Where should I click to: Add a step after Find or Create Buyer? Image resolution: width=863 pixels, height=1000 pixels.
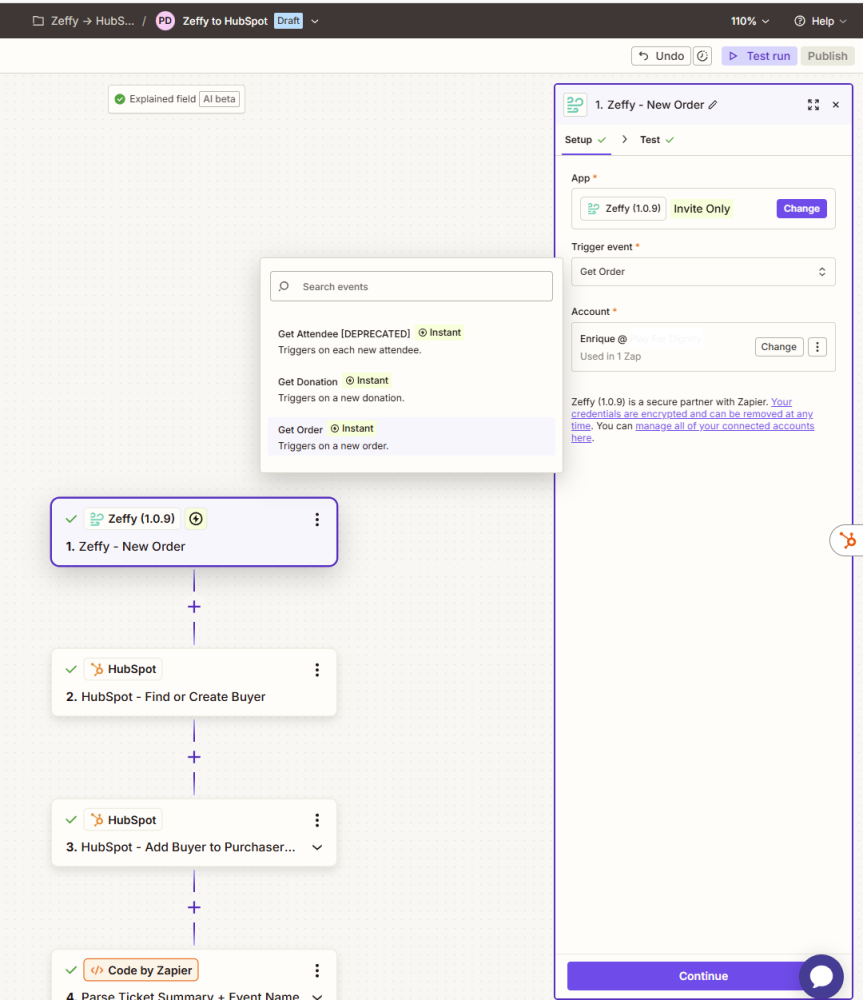point(194,757)
